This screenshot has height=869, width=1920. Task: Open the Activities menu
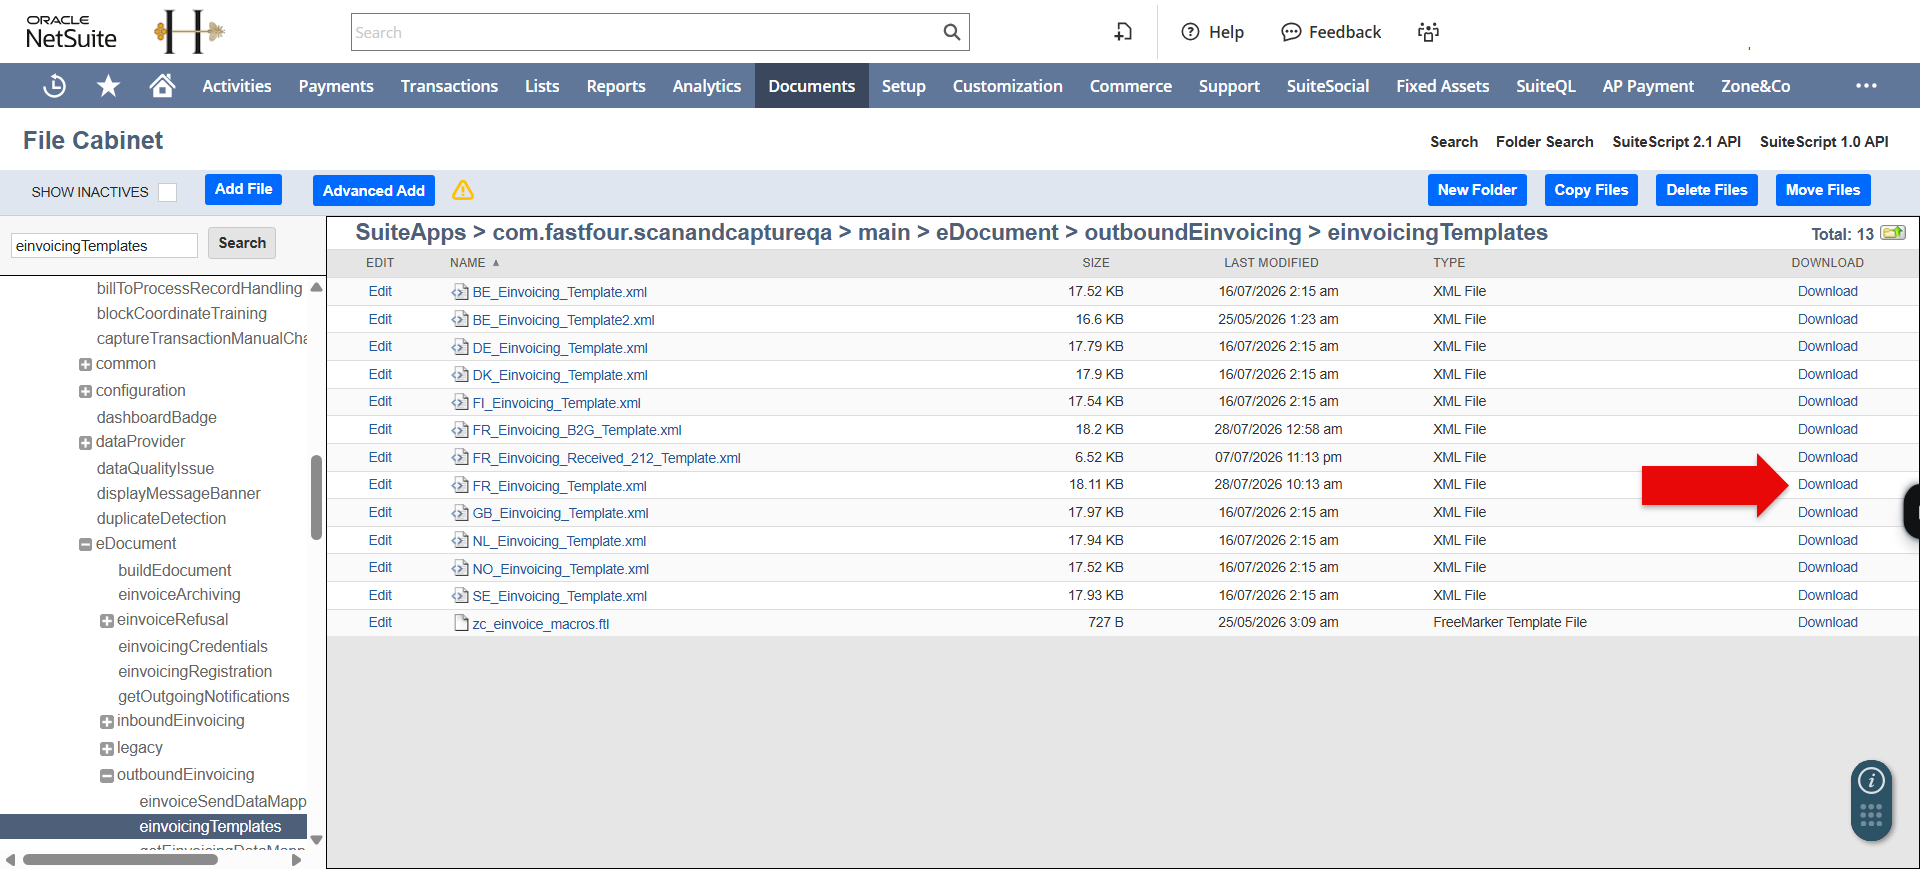click(237, 86)
